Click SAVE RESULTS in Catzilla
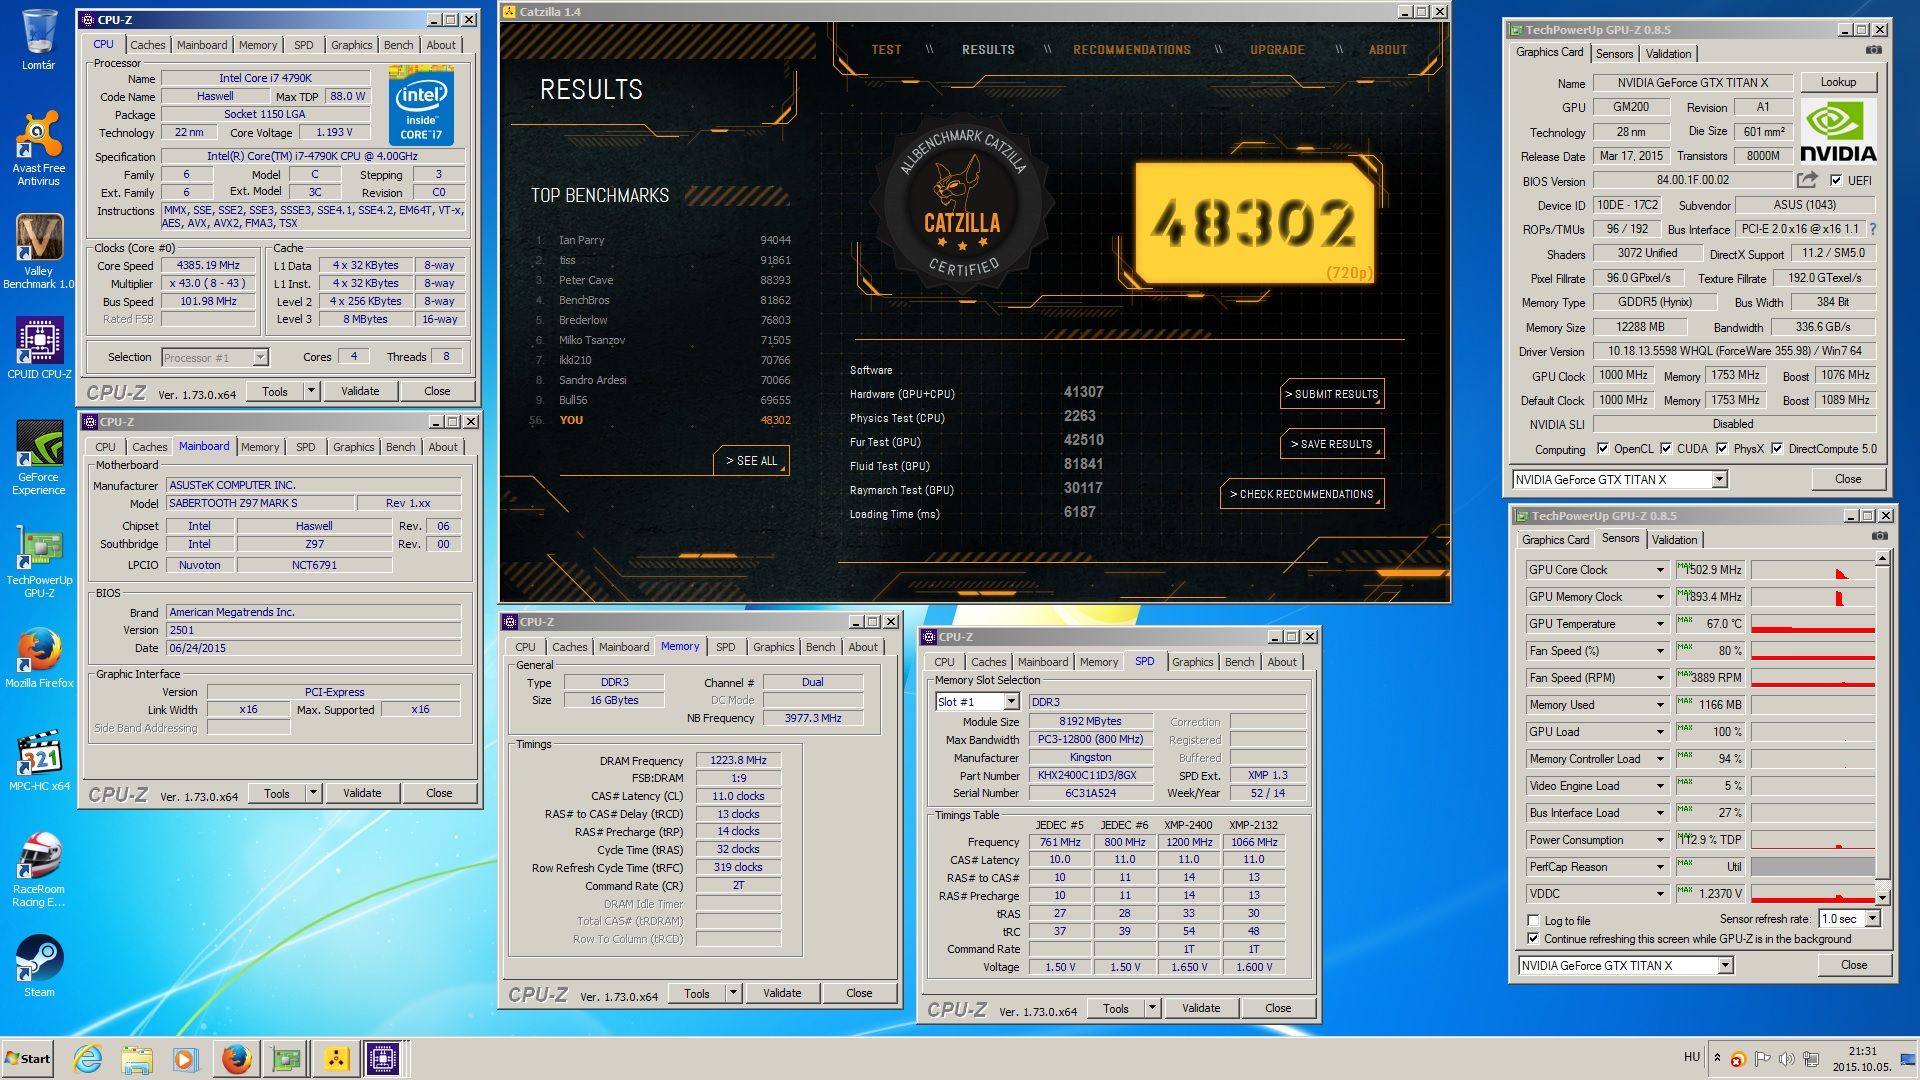The width and height of the screenshot is (1920, 1080). [1333, 444]
